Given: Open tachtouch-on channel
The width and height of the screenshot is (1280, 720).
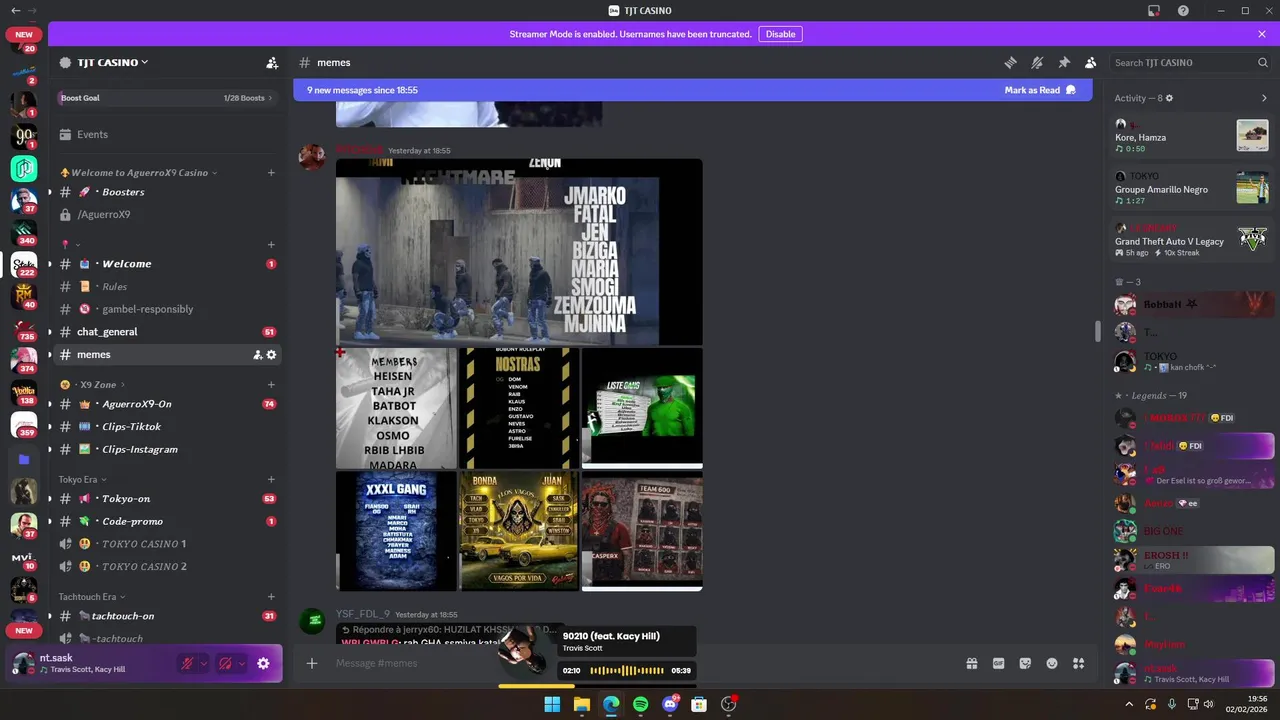Looking at the screenshot, I should [x=166, y=616].
